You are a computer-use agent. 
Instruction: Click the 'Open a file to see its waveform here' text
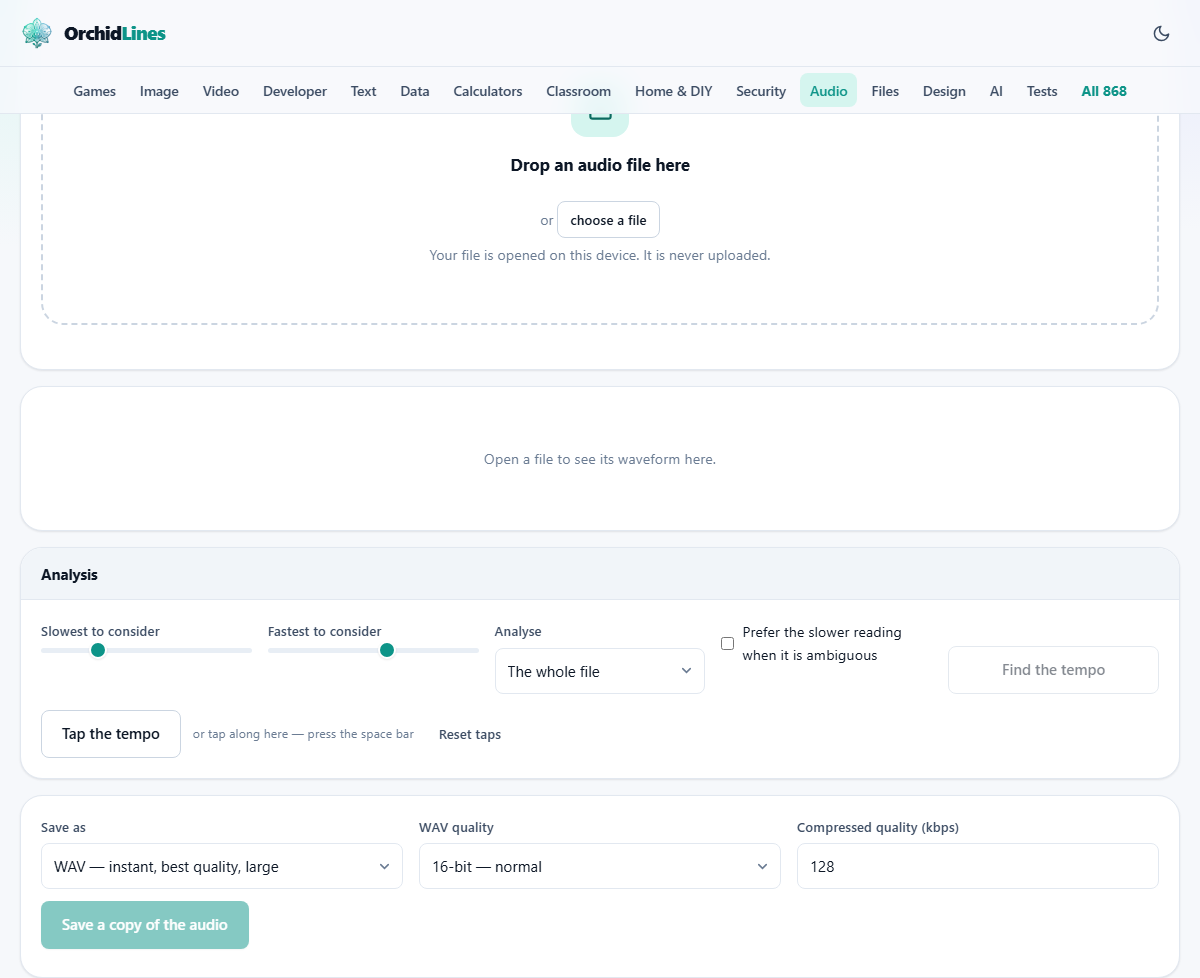point(600,460)
